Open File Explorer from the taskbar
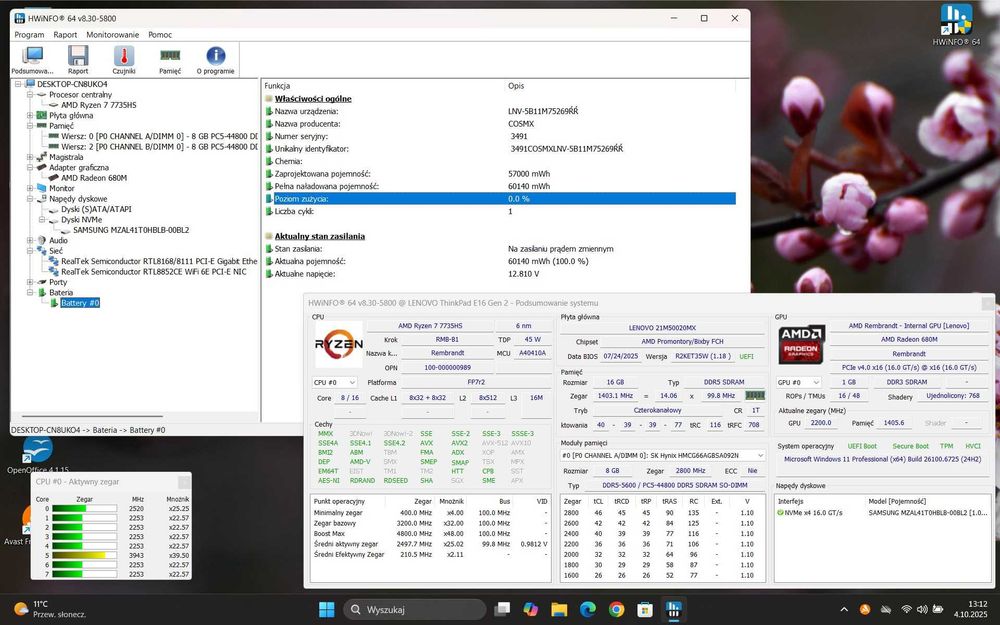 point(559,610)
